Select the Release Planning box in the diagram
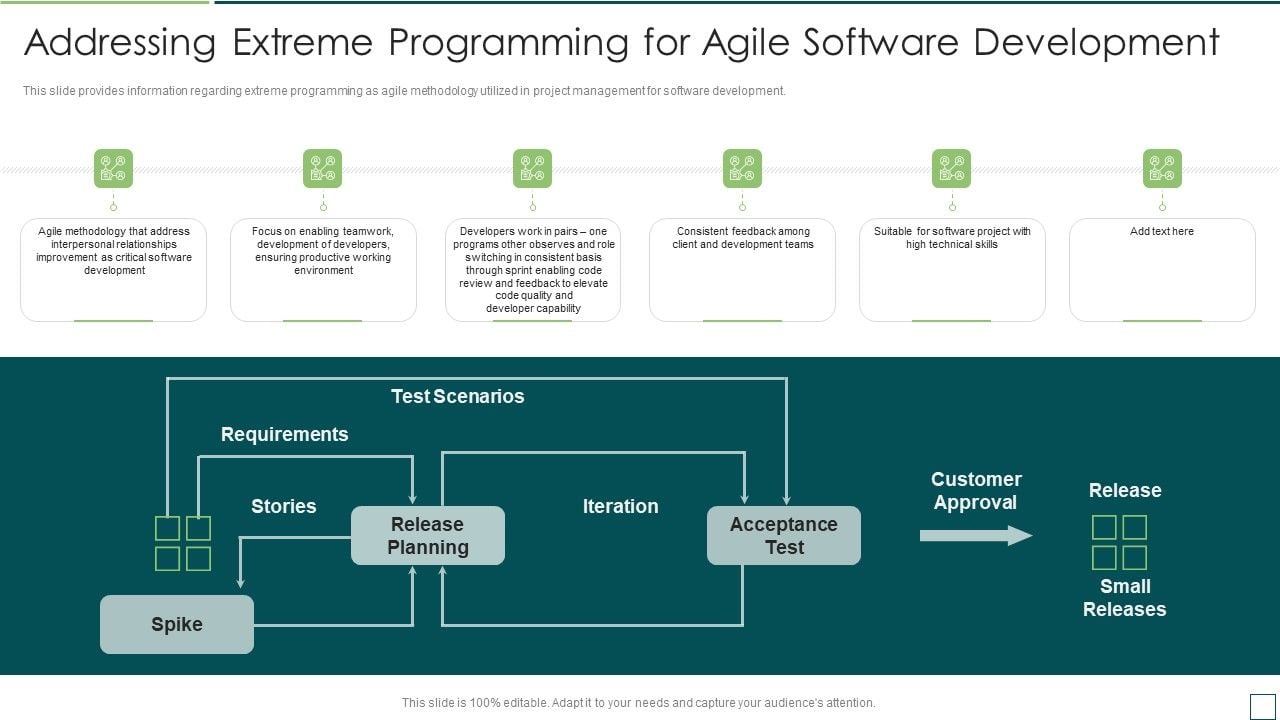This screenshot has width=1280, height=720. coord(428,535)
